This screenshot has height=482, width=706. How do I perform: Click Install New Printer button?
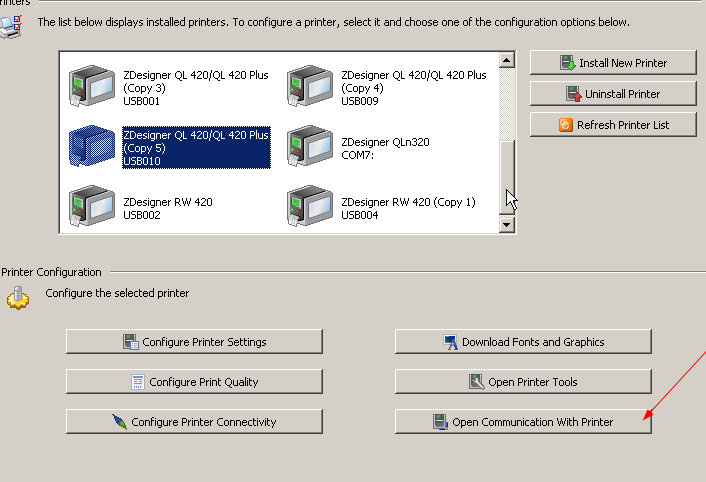(613, 63)
